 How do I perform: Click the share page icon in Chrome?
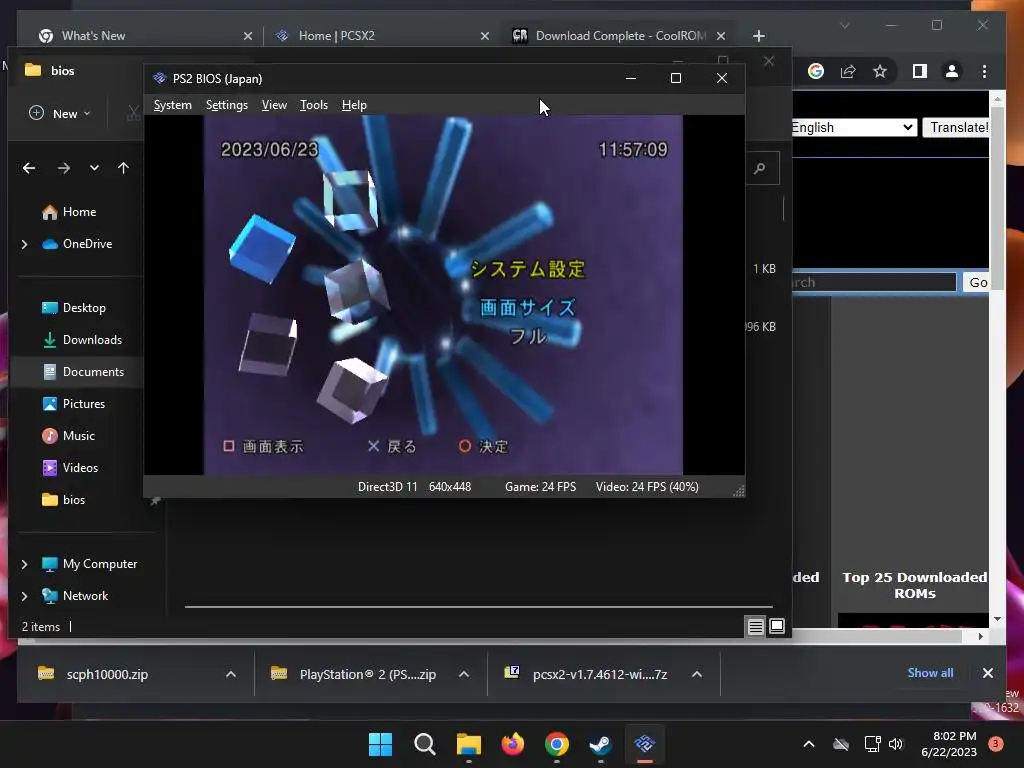pyautogui.click(x=848, y=71)
